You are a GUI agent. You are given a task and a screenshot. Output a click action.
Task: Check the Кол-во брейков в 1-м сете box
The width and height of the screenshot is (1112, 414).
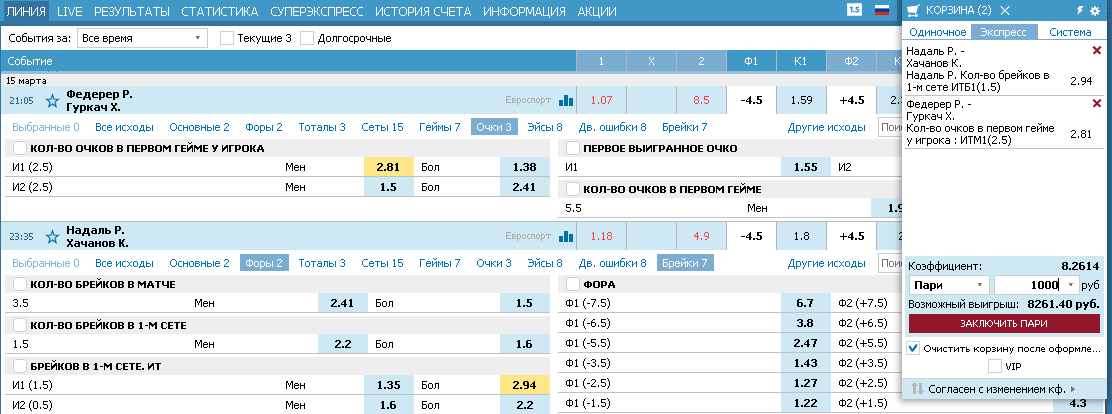click(x=20, y=325)
